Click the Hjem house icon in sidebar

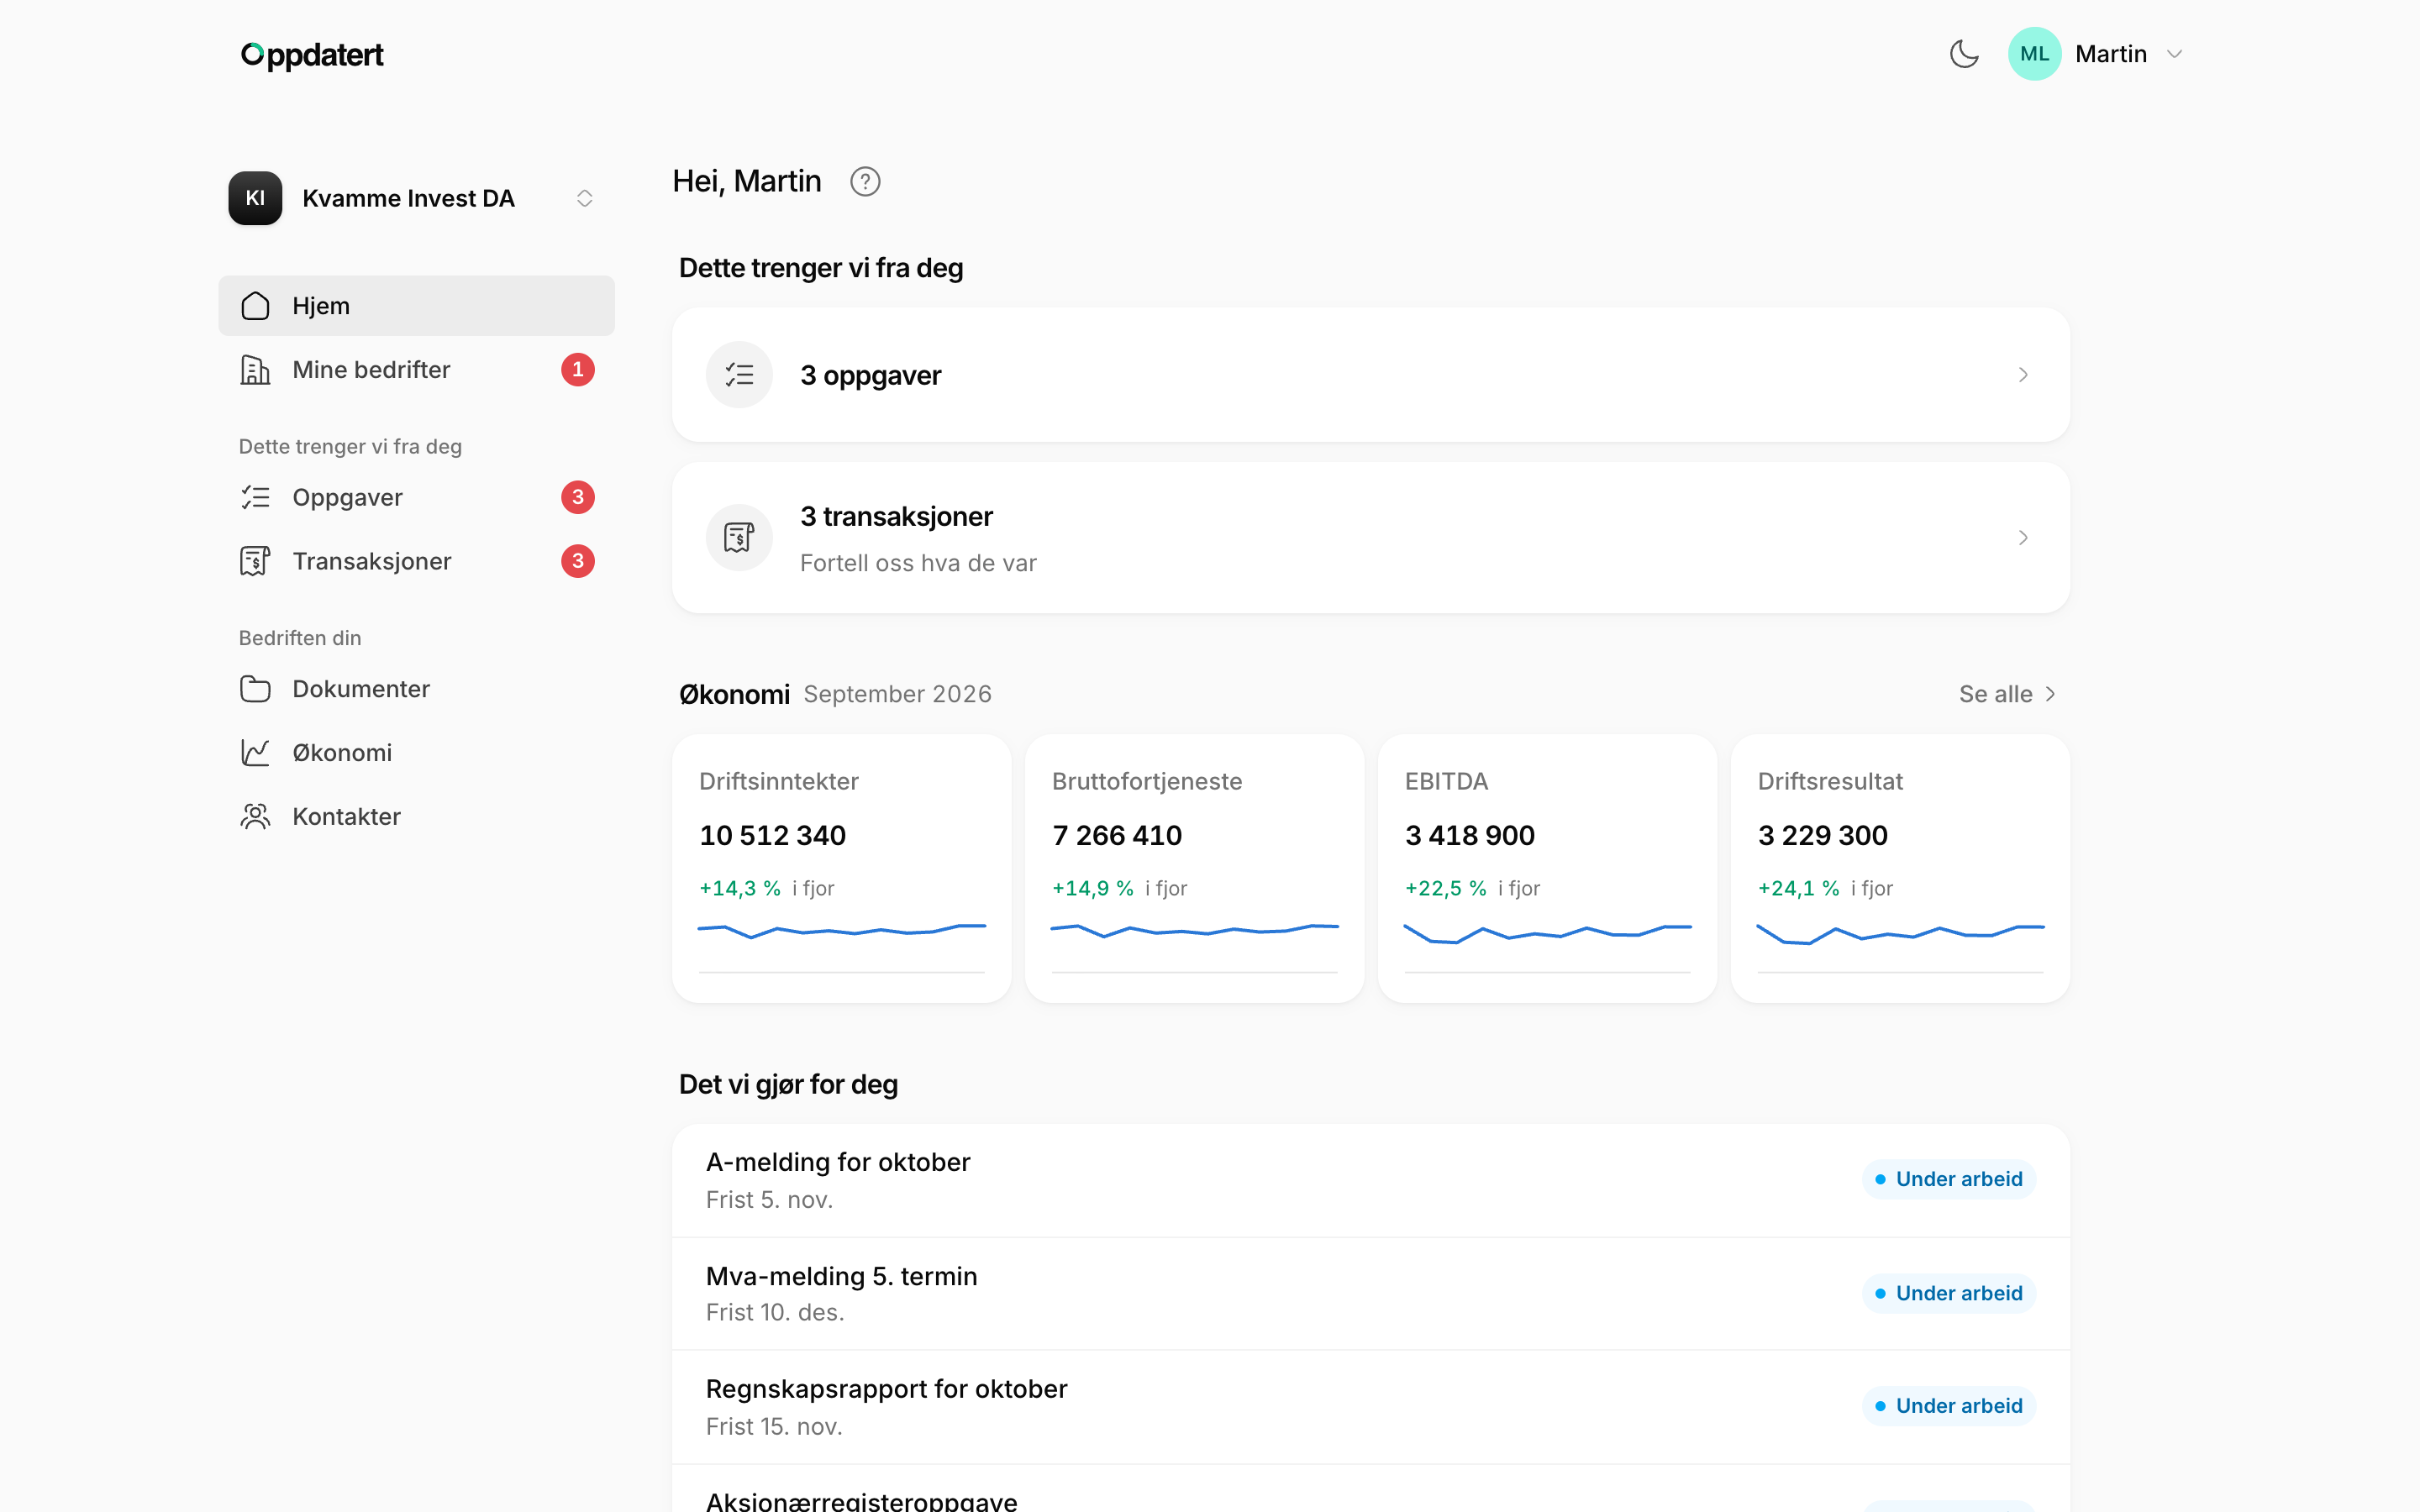tap(256, 306)
